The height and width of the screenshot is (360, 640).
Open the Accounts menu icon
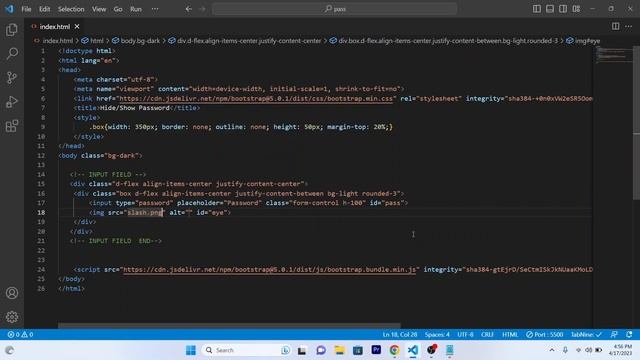[12, 293]
